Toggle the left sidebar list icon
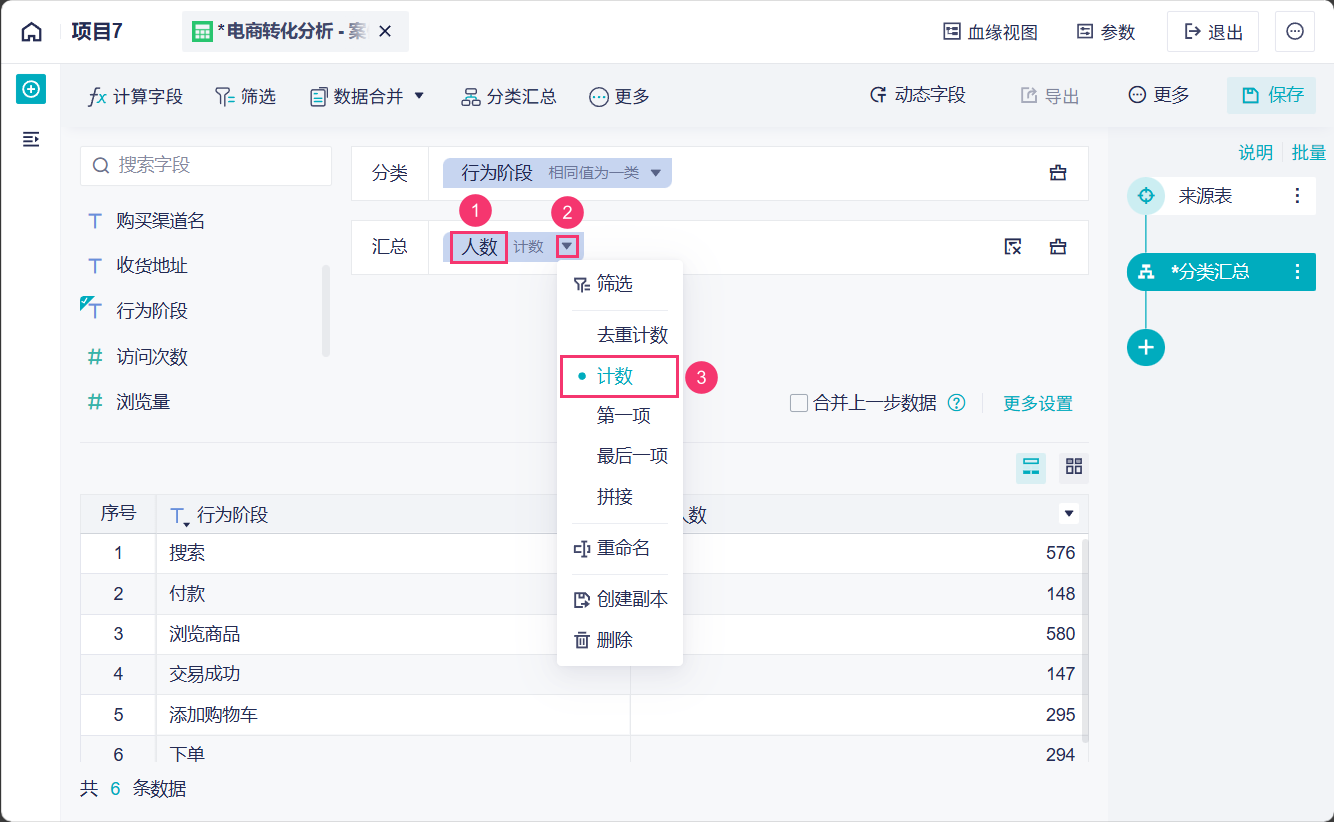Screen dimensions: 1334x822 tap(31, 139)
